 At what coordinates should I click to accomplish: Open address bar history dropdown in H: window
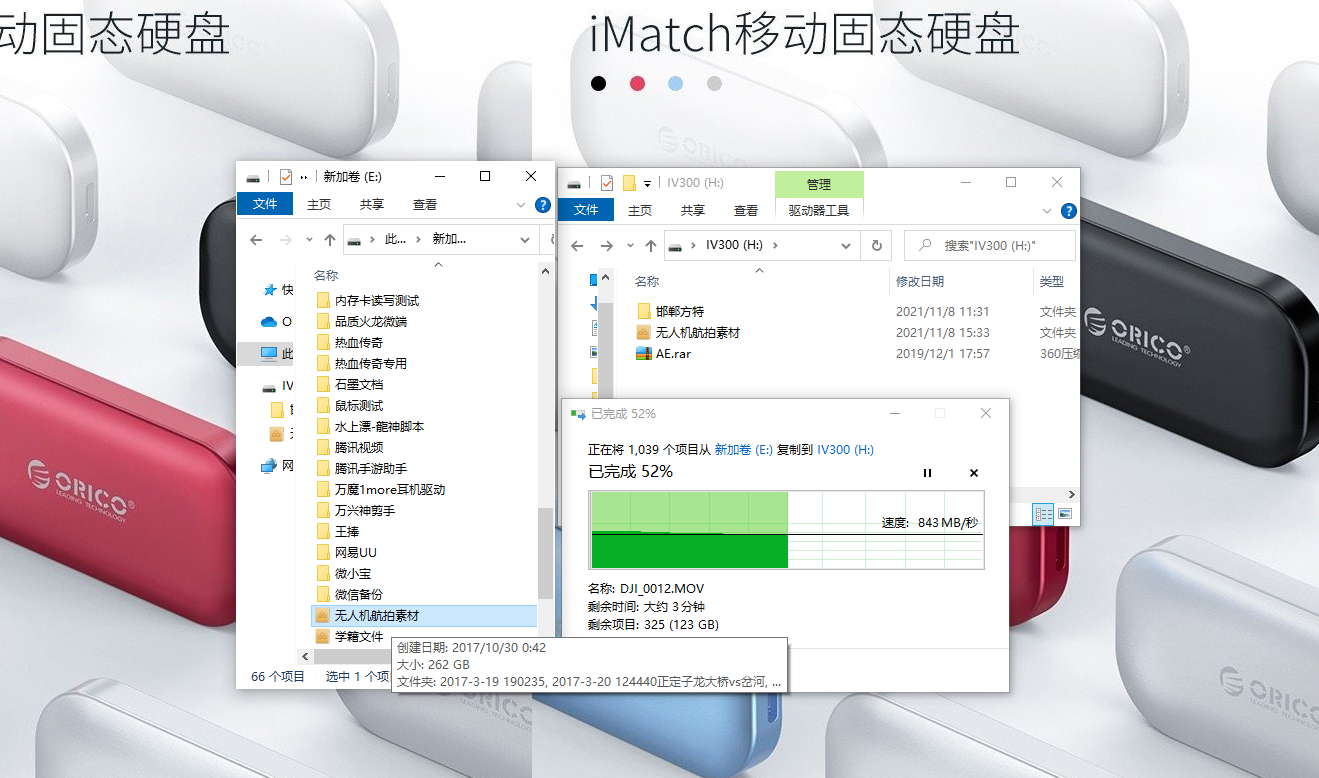click(x=847, y=246)
